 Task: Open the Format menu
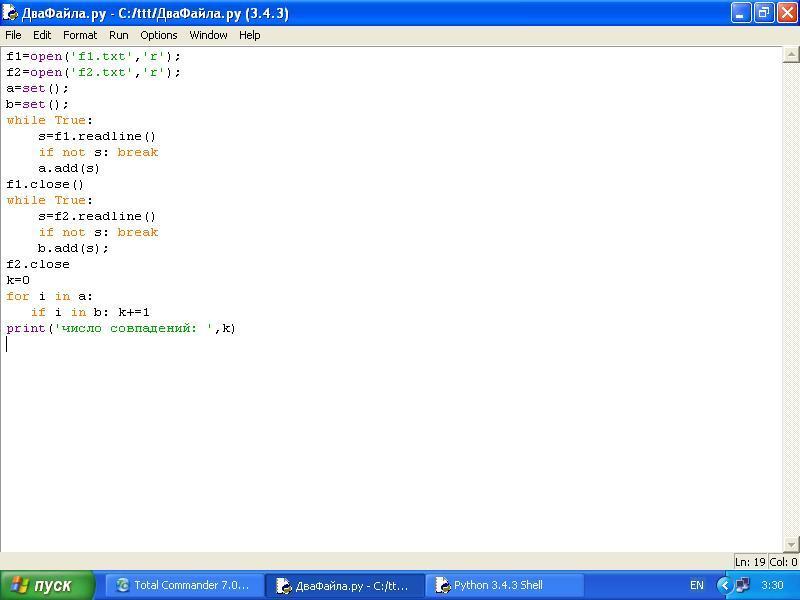click(x=80, y=35)
